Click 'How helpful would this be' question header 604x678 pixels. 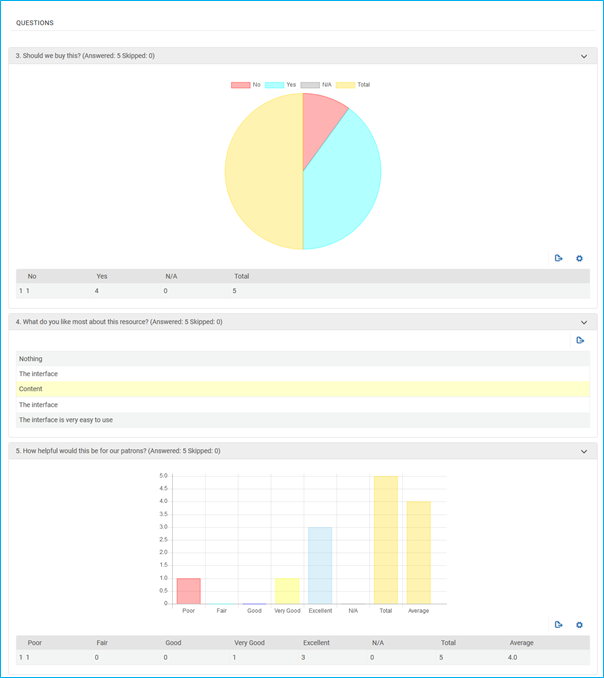118,451
